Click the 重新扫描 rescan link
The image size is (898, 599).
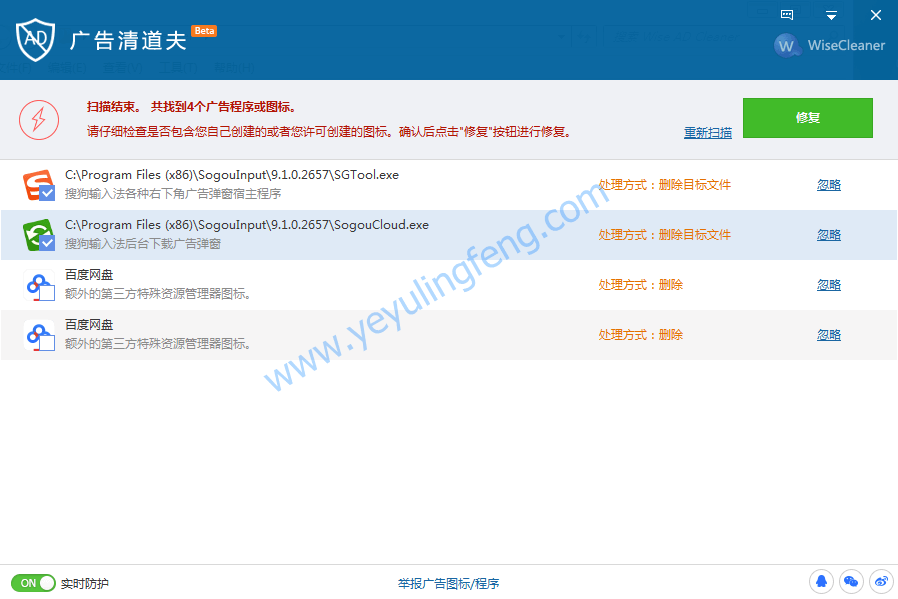pos(707,133)
